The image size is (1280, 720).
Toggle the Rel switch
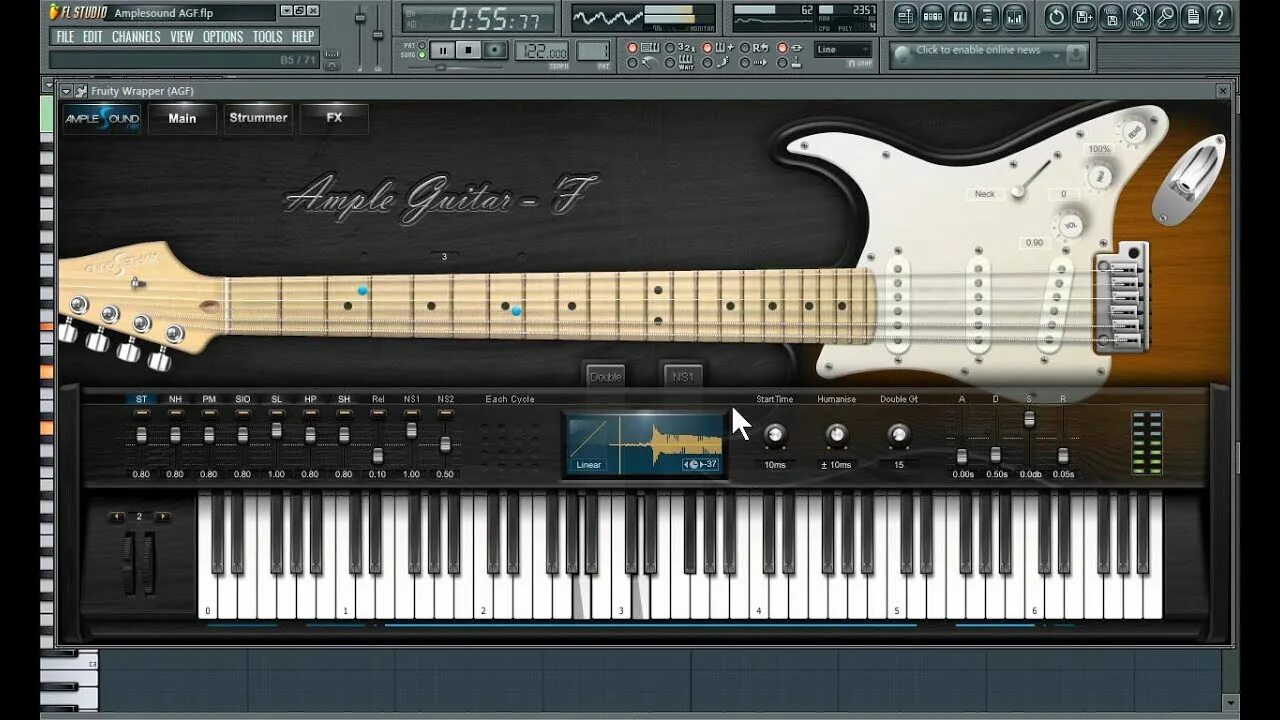[x=378, y=412]
